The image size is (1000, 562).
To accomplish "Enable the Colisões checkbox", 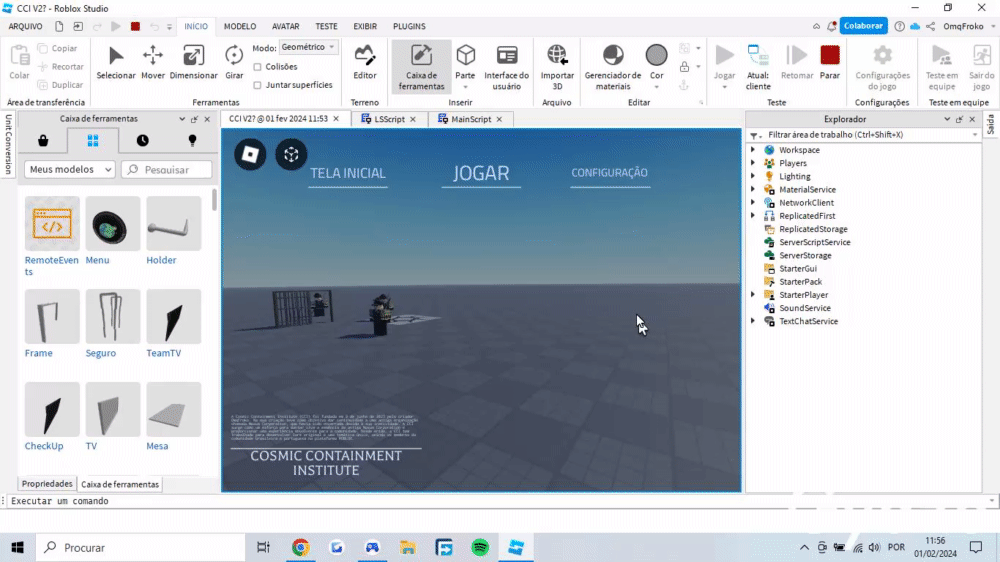I will pyautogui.click(x=257, y=66).
